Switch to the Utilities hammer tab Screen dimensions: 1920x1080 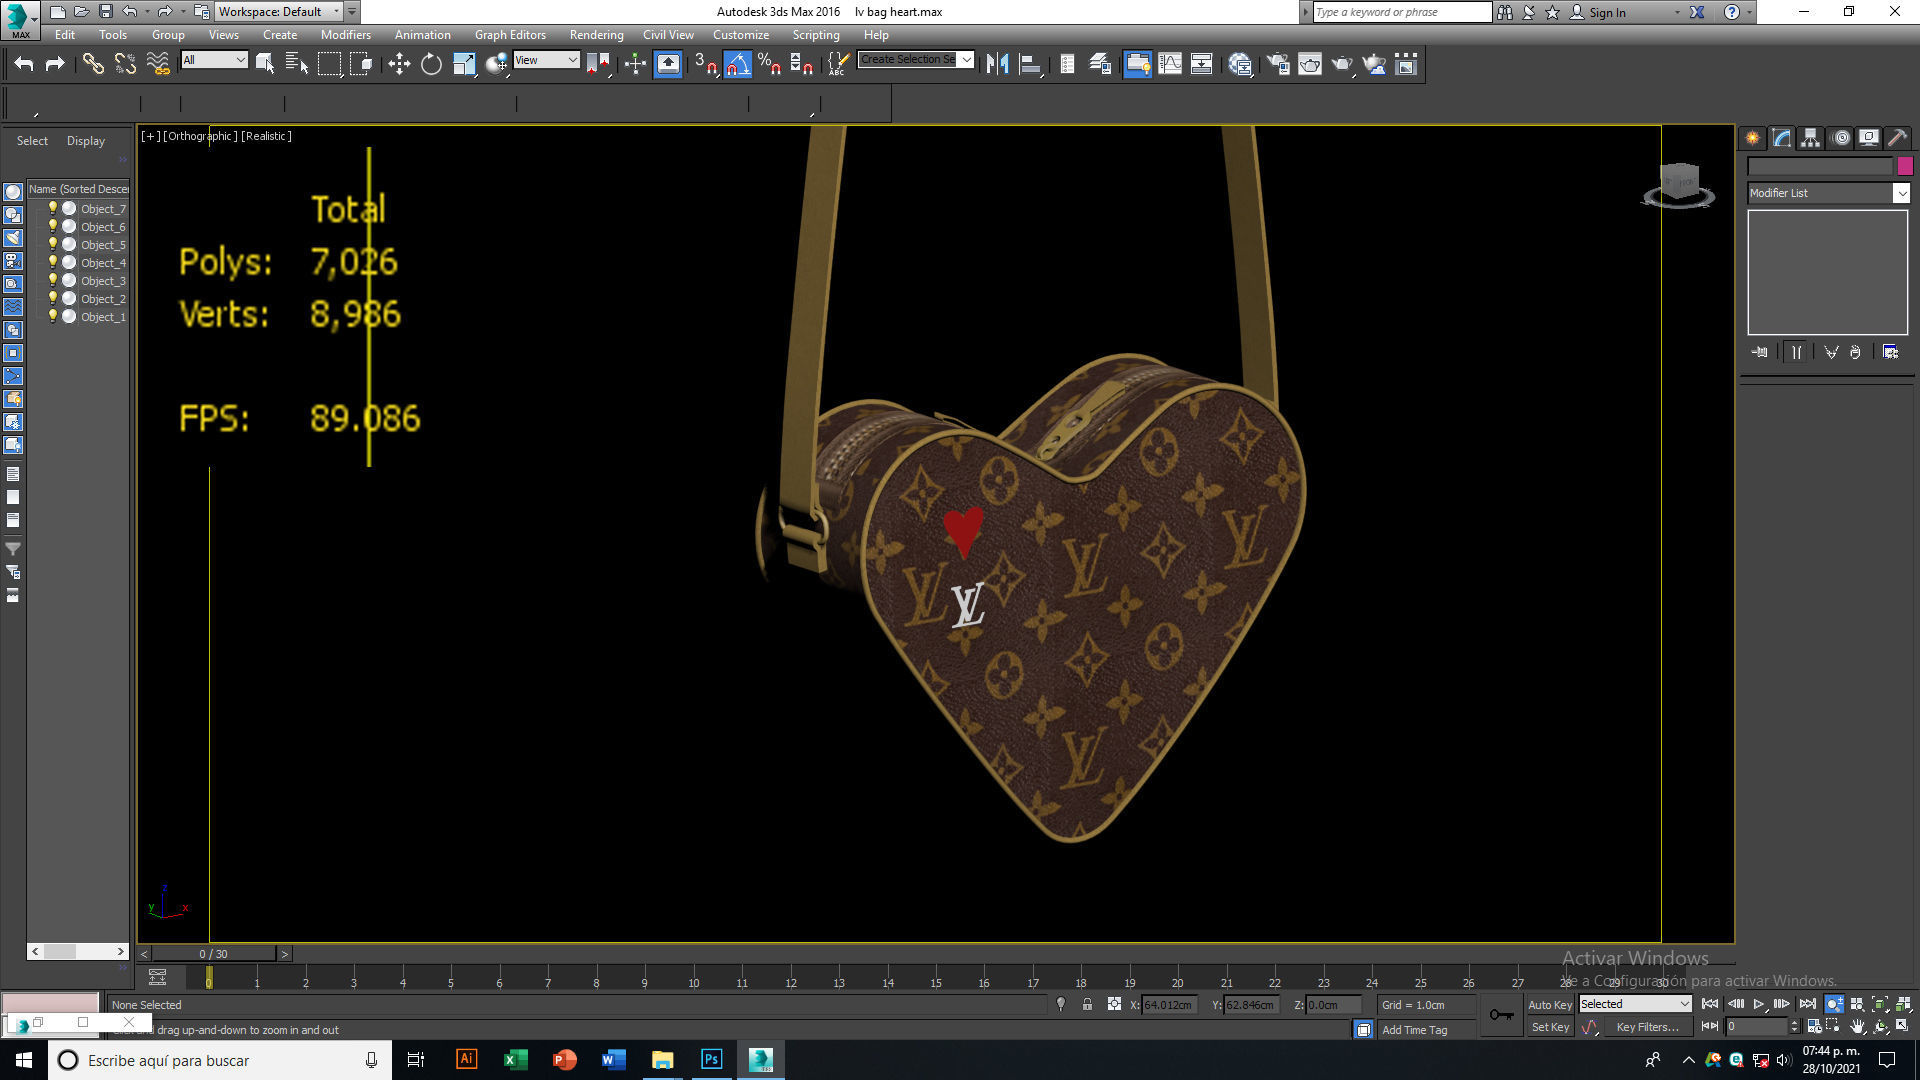pyautogui.click(x=1898, y=138)
